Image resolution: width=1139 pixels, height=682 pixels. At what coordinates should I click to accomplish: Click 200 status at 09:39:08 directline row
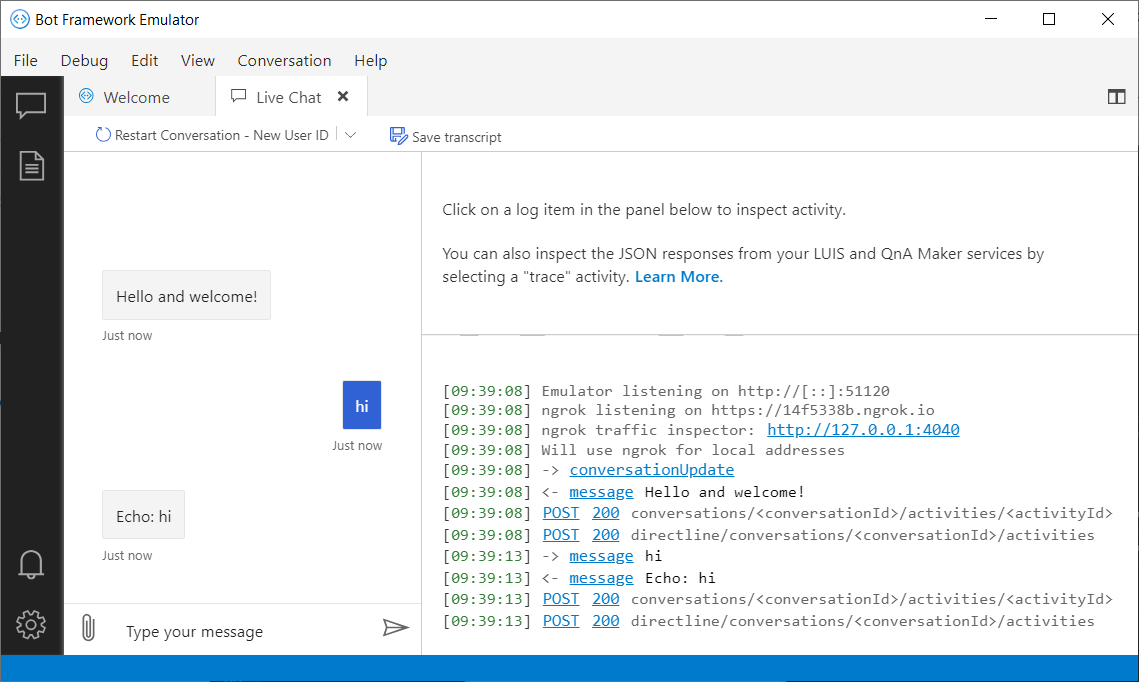click(606, 535)
